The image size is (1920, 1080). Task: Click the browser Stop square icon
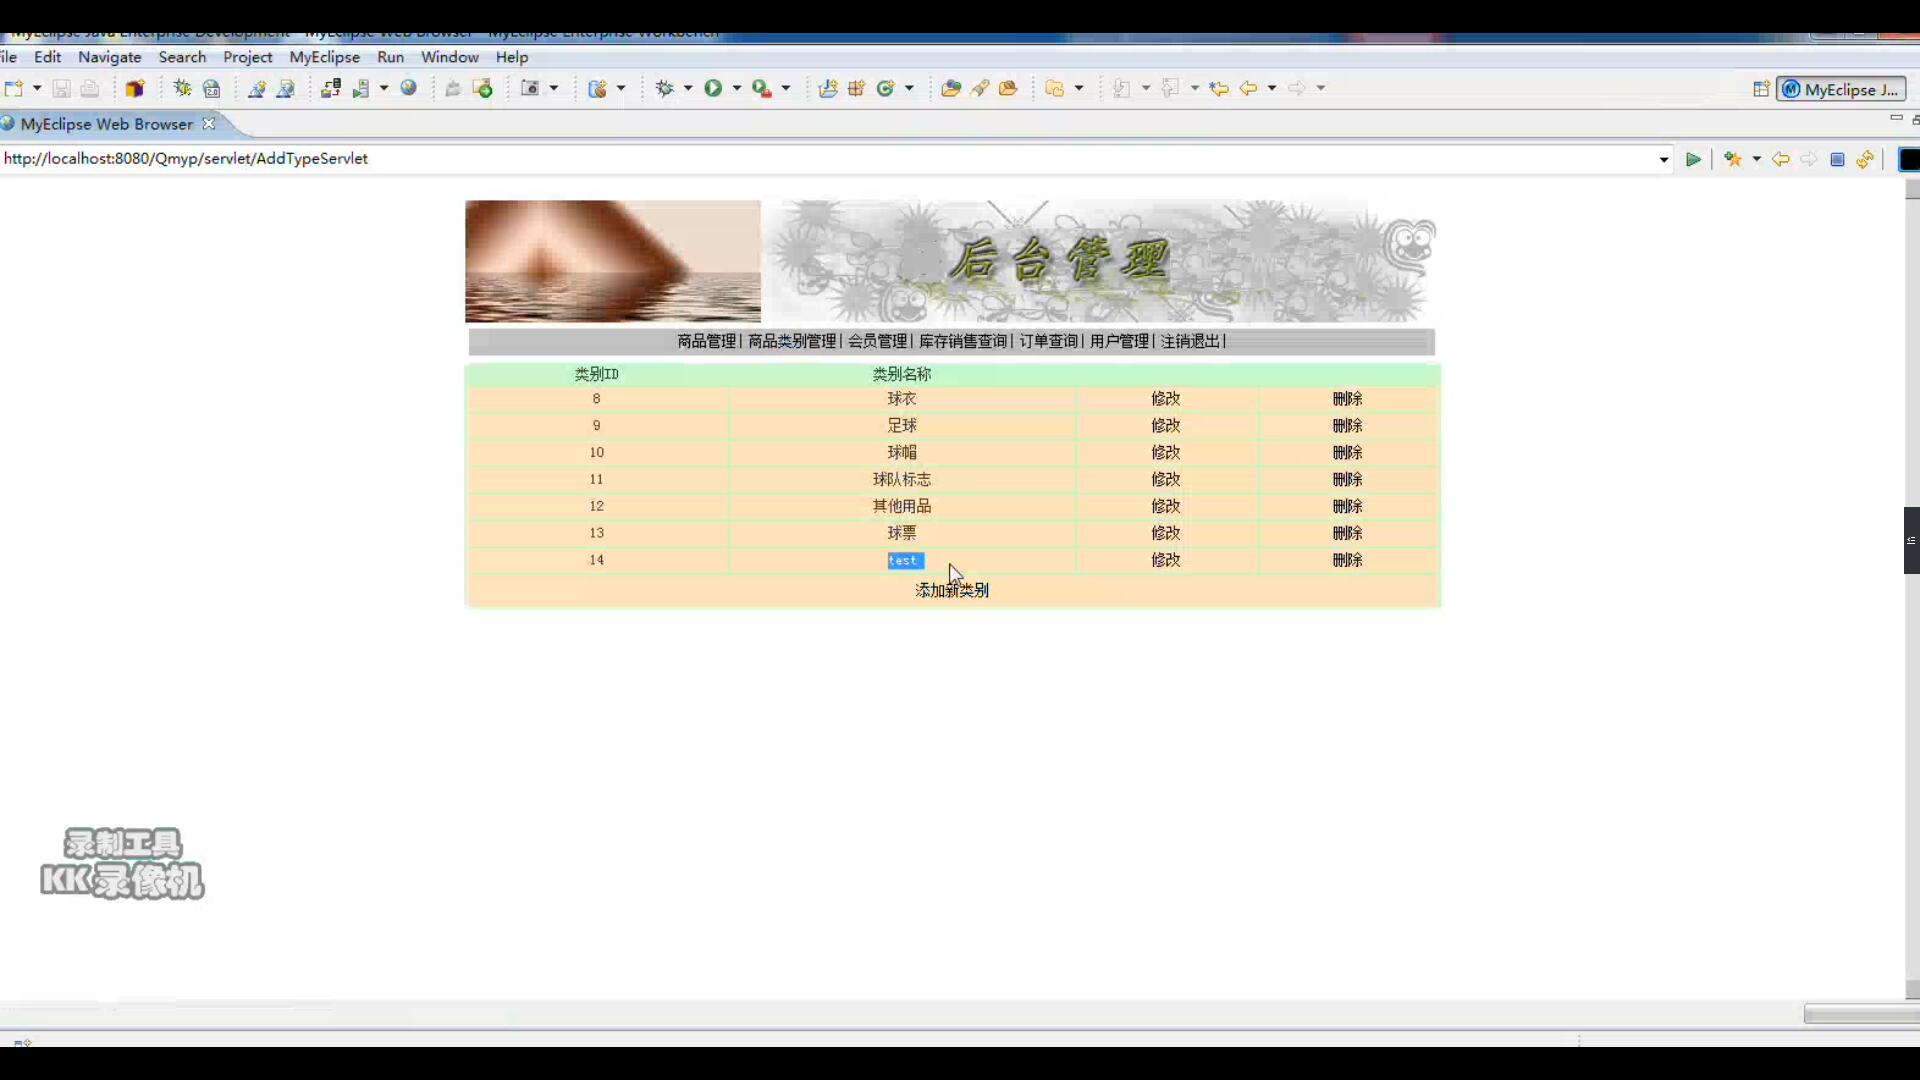tap(1837, 159)
